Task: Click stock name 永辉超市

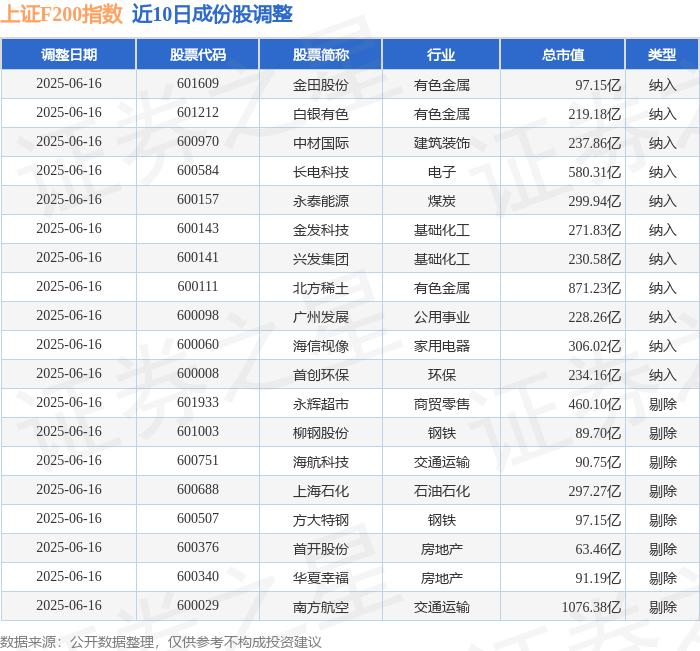Action: pyautogui.click(x=321, y=404)
